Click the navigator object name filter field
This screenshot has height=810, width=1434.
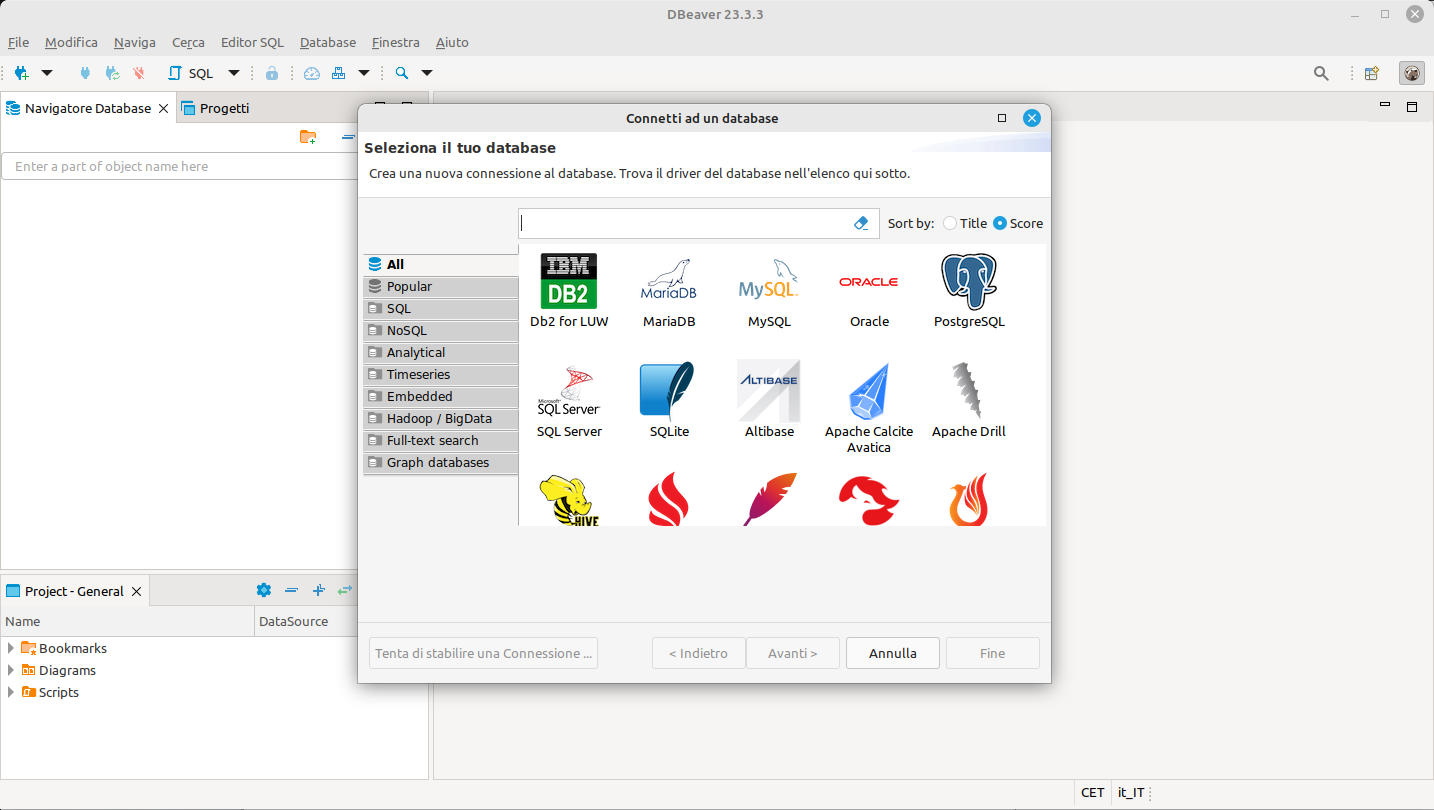tap(180, 166)
